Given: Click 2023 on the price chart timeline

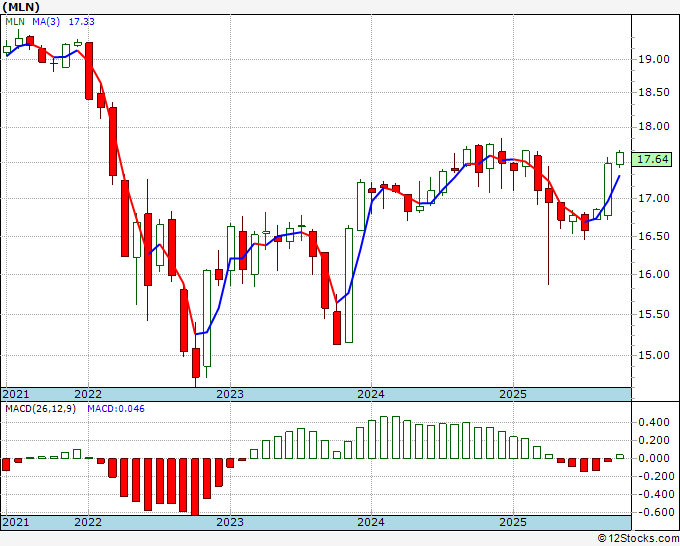Looking at the screenshot, I should pyautogui.click(x=230, y=394).
